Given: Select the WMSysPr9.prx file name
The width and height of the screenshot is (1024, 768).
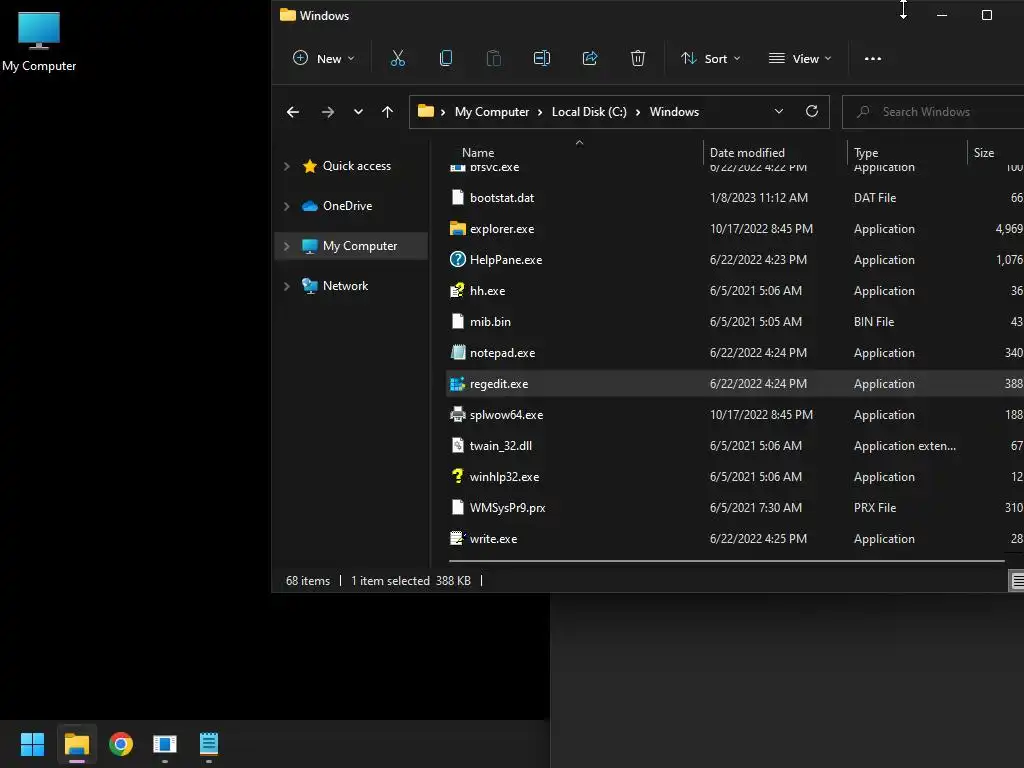Looking at the screenshot, I should click(x=507, y=507).
